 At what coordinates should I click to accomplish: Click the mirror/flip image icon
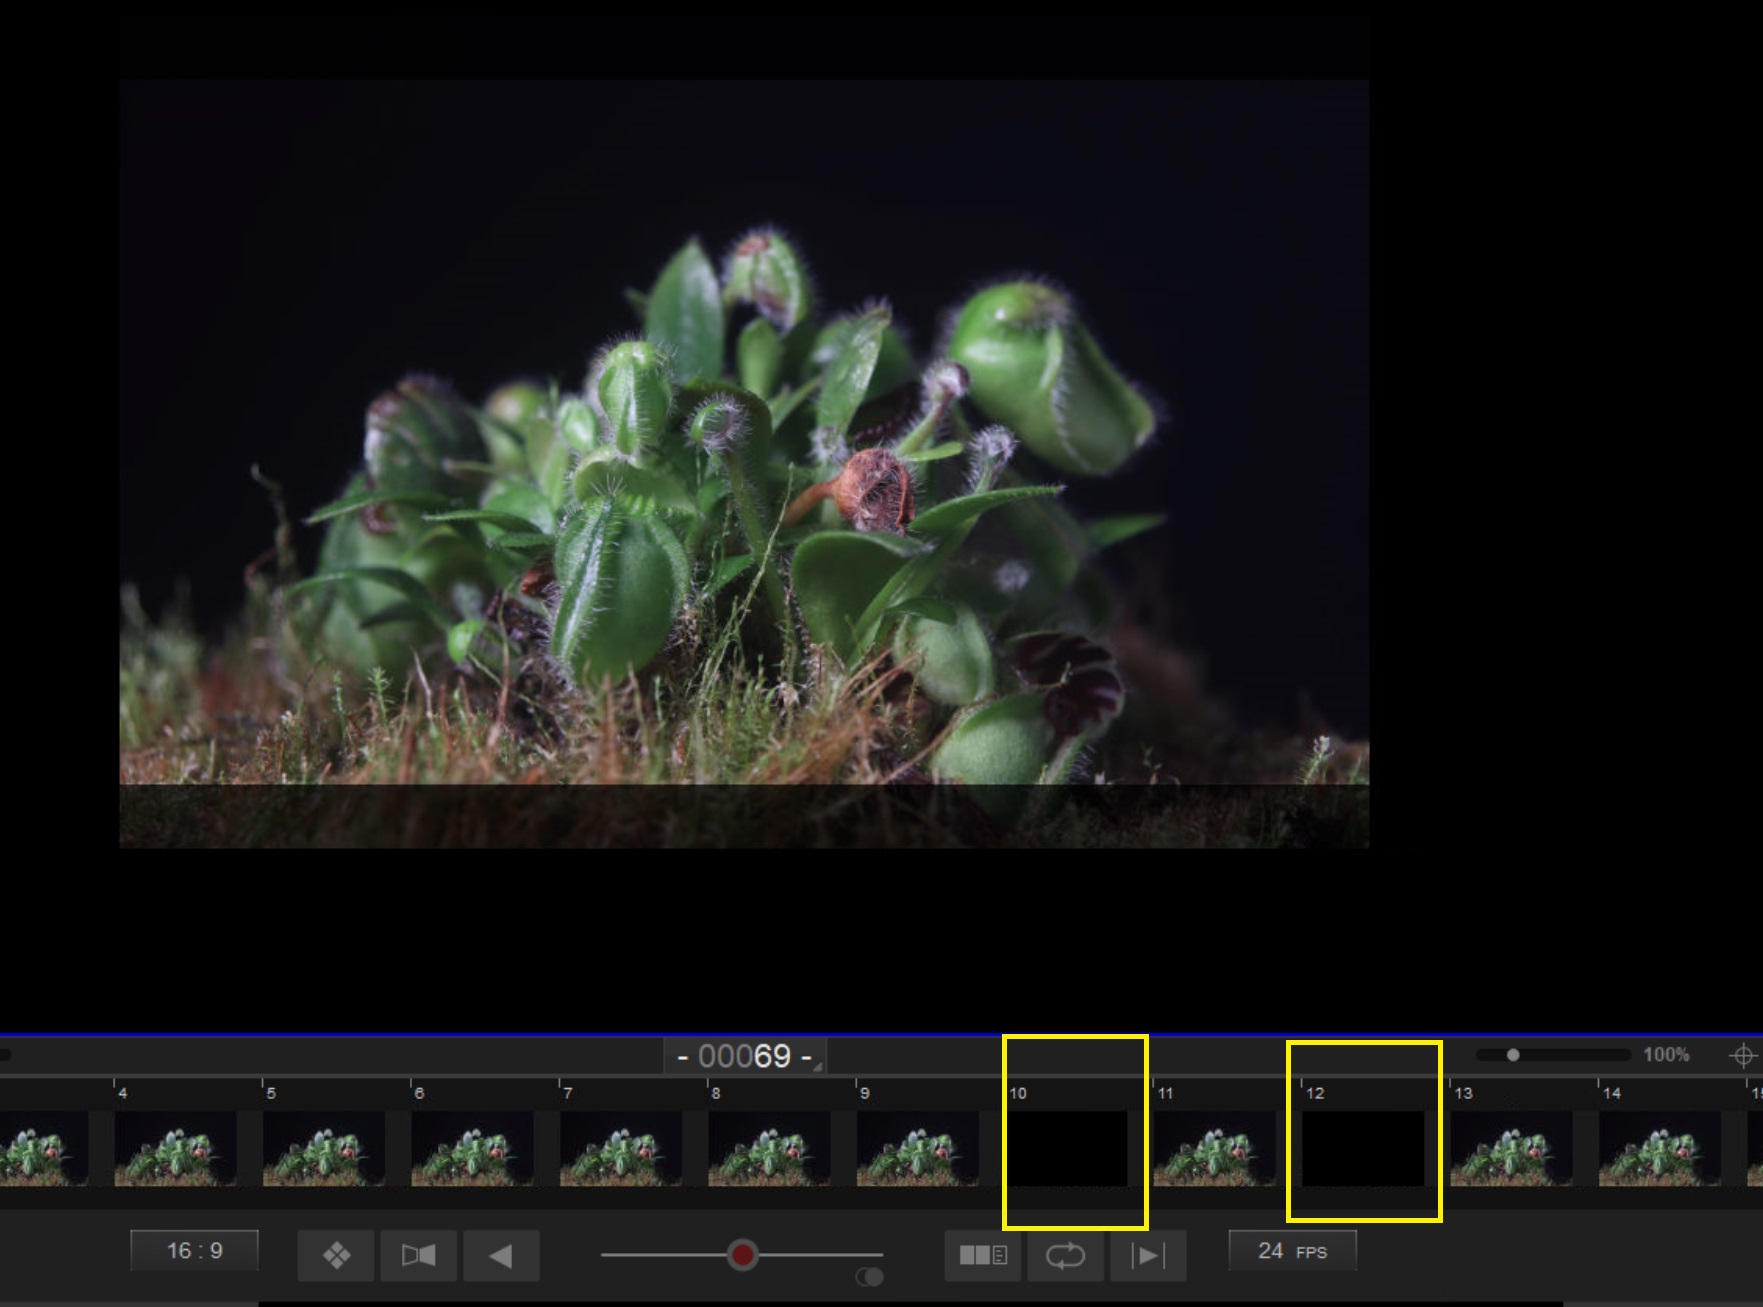418,1255
